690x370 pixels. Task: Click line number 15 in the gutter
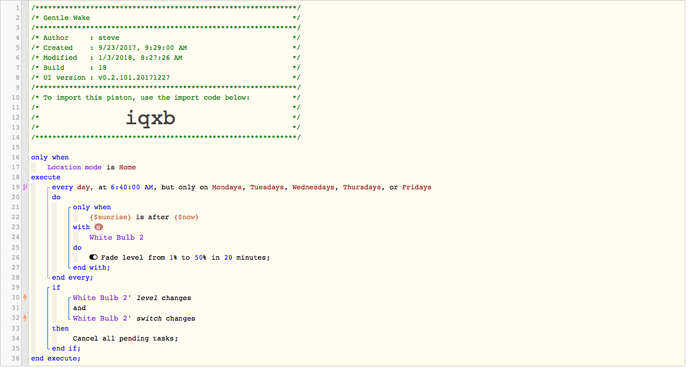[15, 147]
